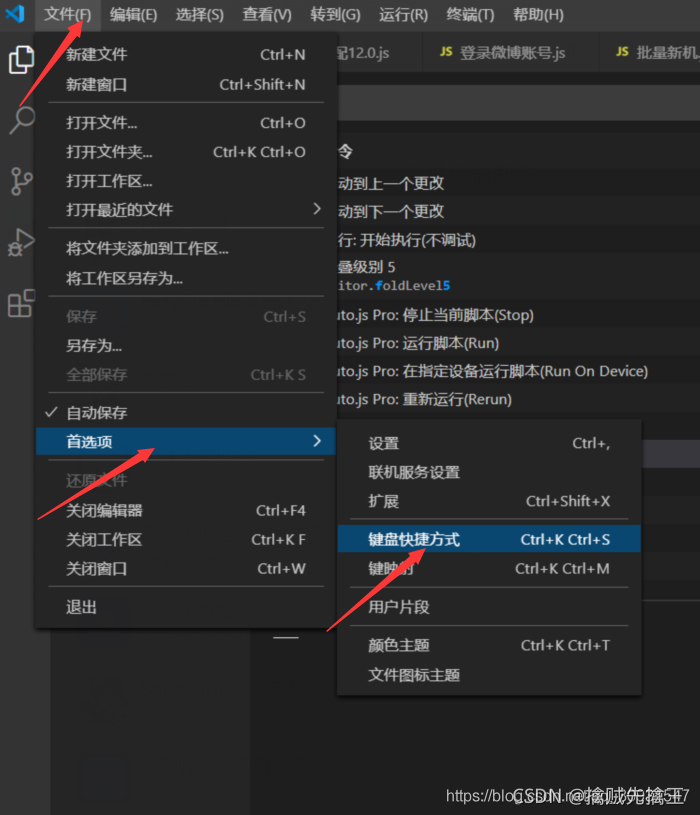Click JS icon of 登录微博账号.js tab

tap(446, 51)
